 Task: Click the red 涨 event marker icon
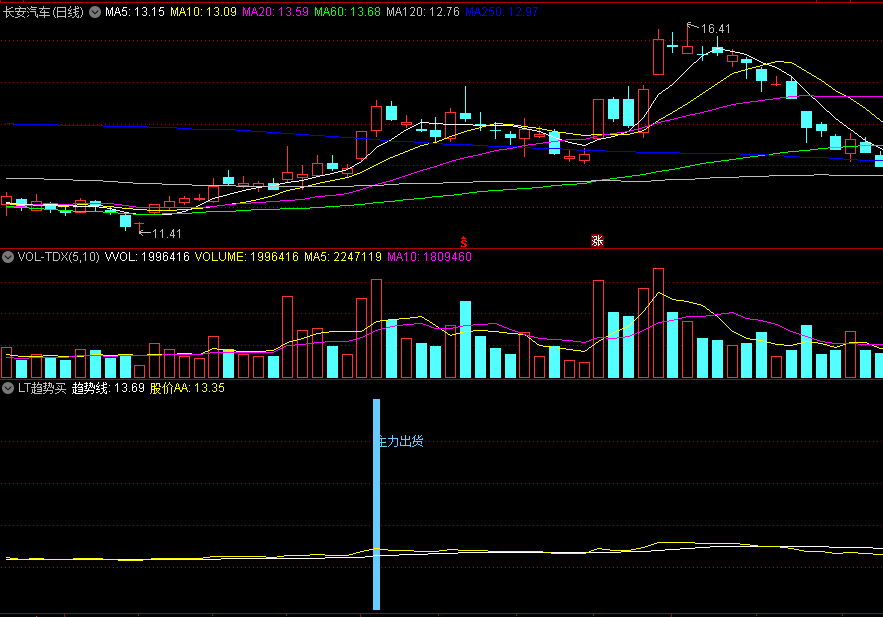597,240
